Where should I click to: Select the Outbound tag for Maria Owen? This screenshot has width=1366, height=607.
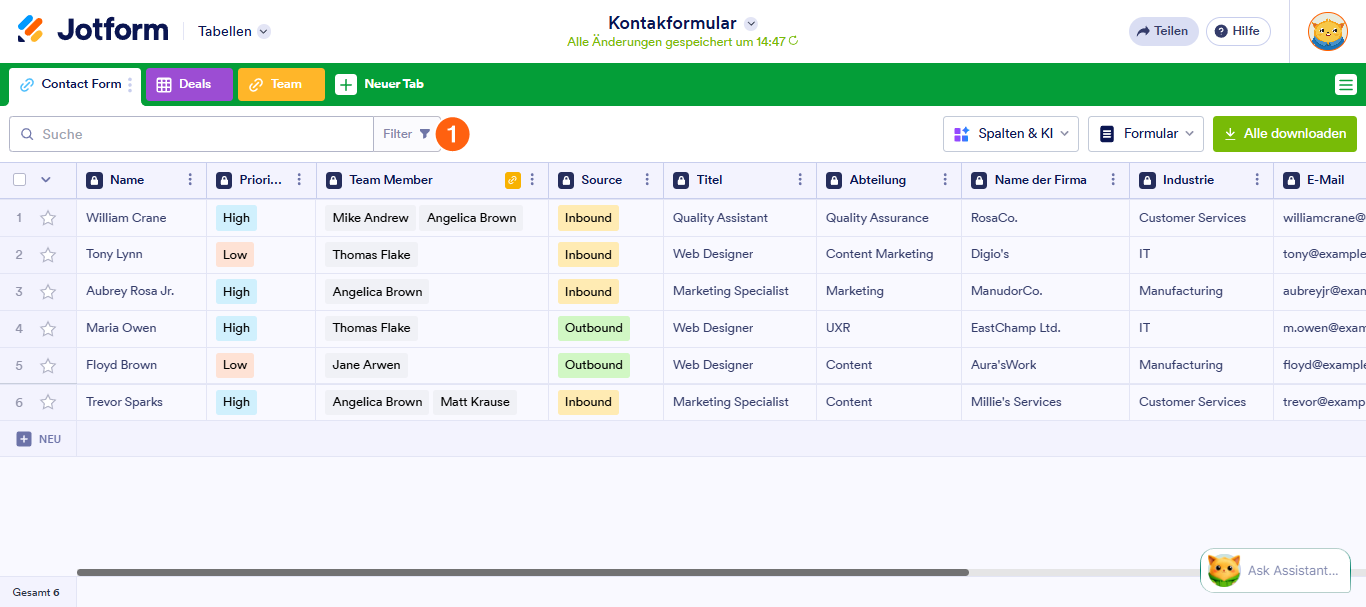pyautogui.click(x=594, y=328)
